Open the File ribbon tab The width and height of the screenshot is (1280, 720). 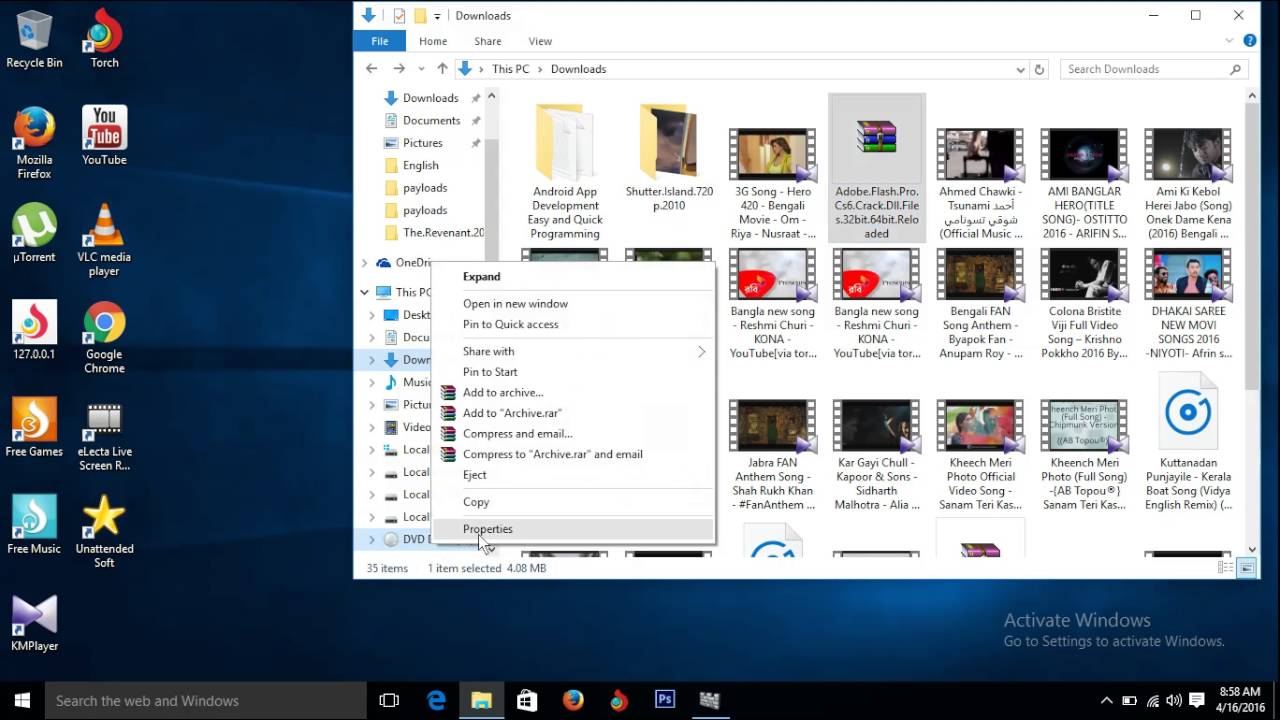pyautogui.click(x=380, y=41)
